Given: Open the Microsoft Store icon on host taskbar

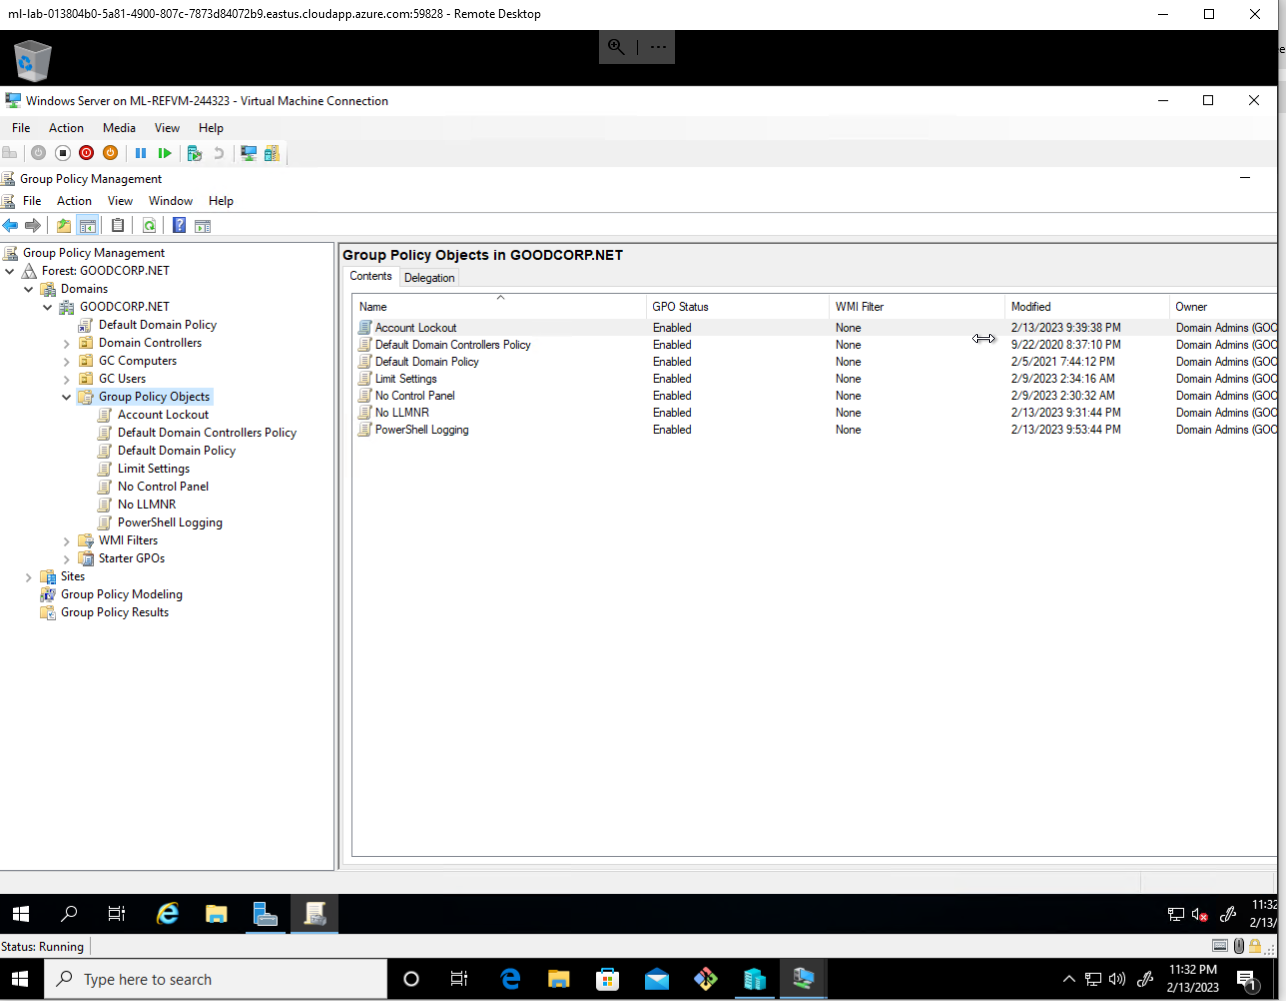Looking at the screenshot, I should (x=608, y=979).
